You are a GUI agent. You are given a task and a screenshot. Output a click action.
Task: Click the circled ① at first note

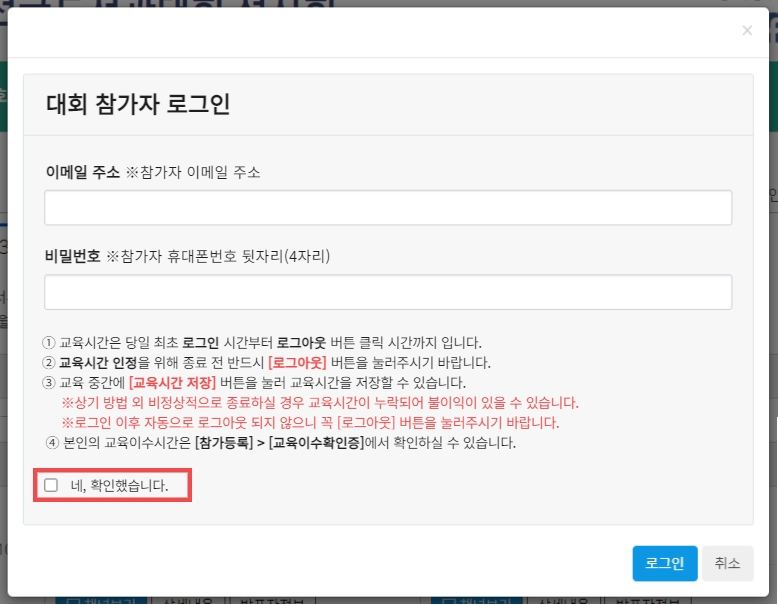(x=50, y=342)
